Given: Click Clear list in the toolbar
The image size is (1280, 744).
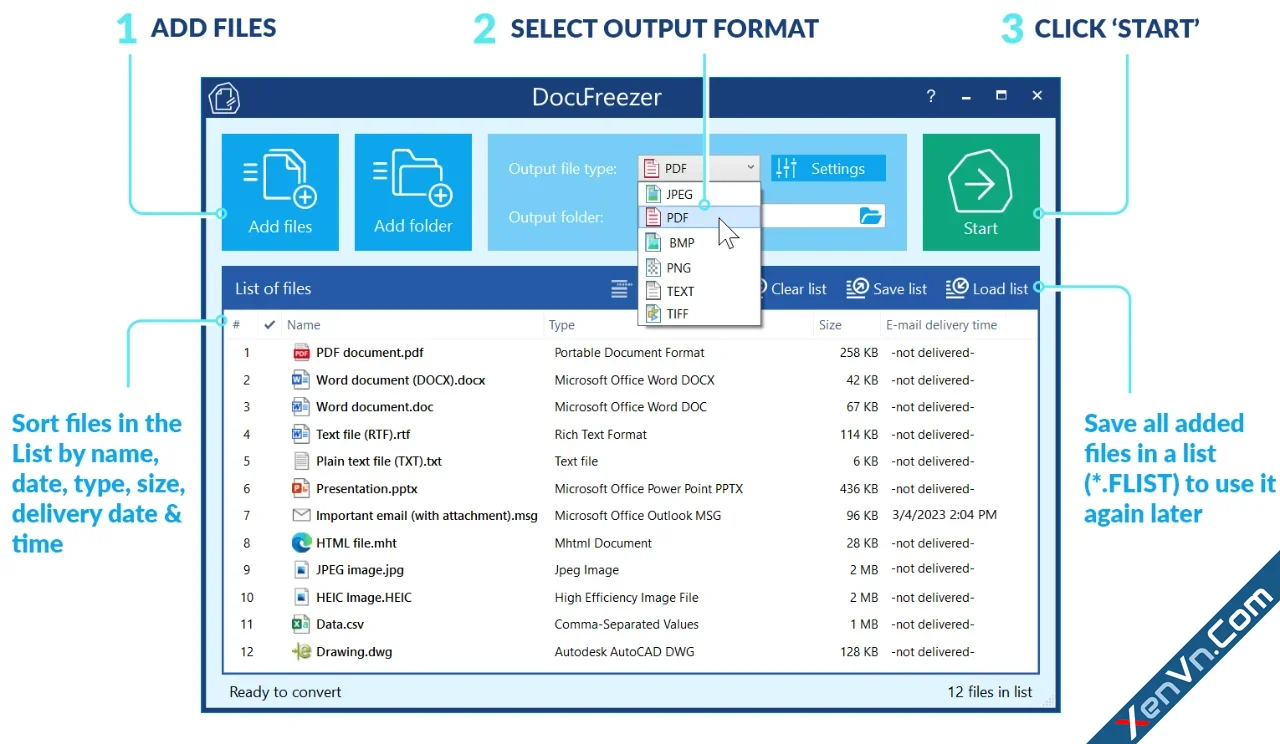Looking at the screenshot, I should coord(798,289).
